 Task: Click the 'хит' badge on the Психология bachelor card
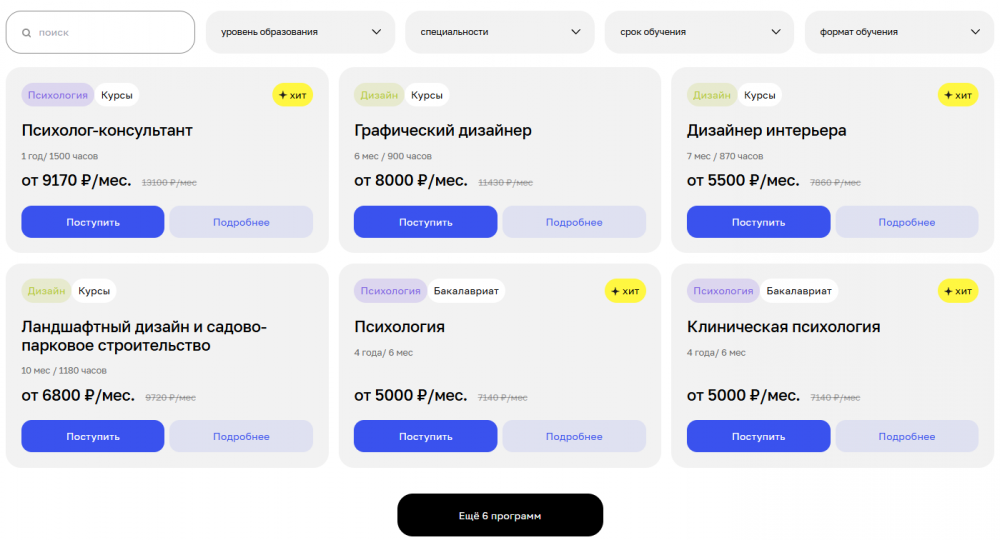pos(625,291)
